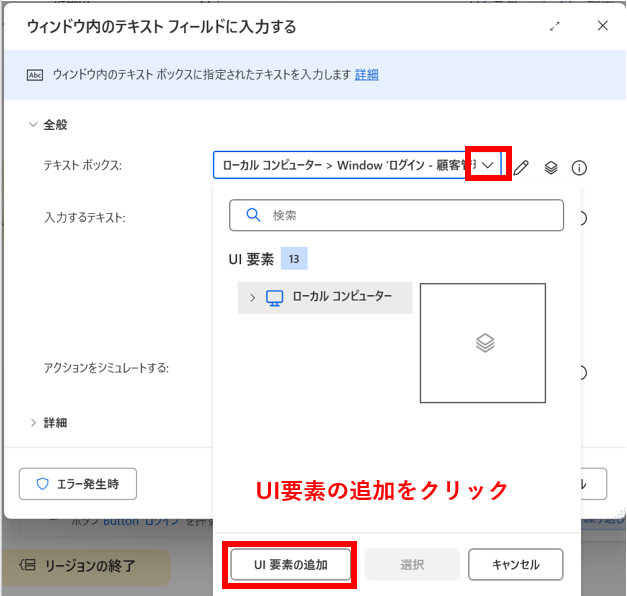Click the 選択 button
The height and width of the screenshot is (596, 627).
click(412, 565)
